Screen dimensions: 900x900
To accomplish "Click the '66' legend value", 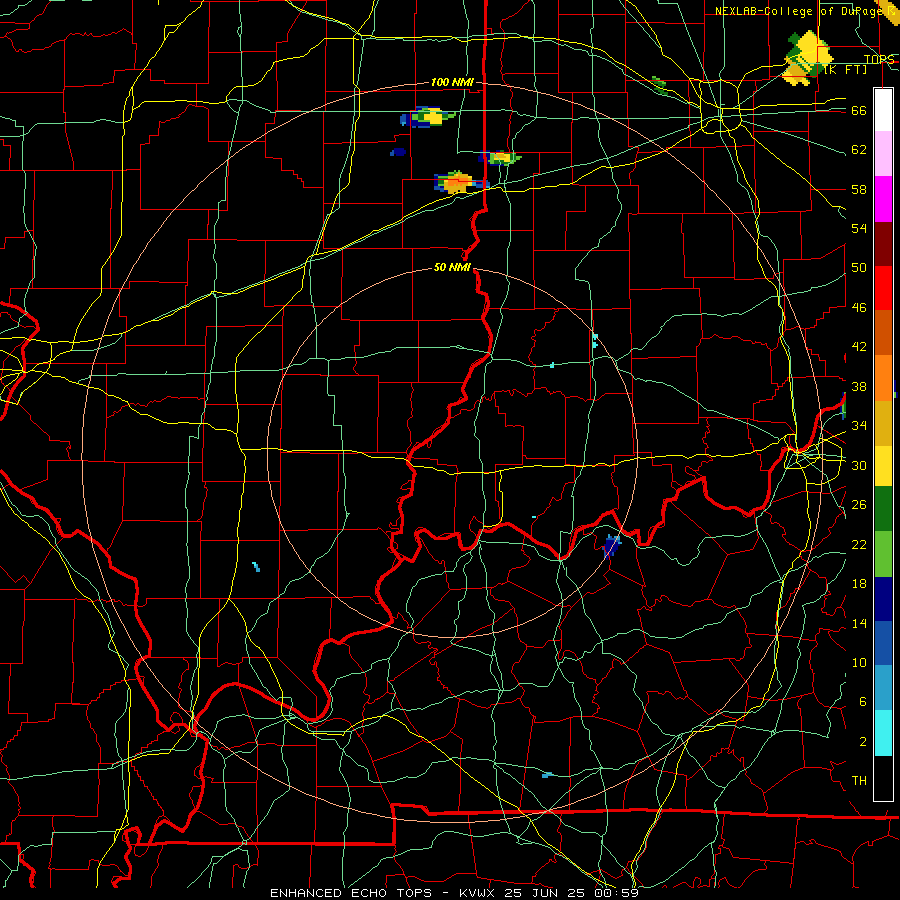I will coord(859,111).
